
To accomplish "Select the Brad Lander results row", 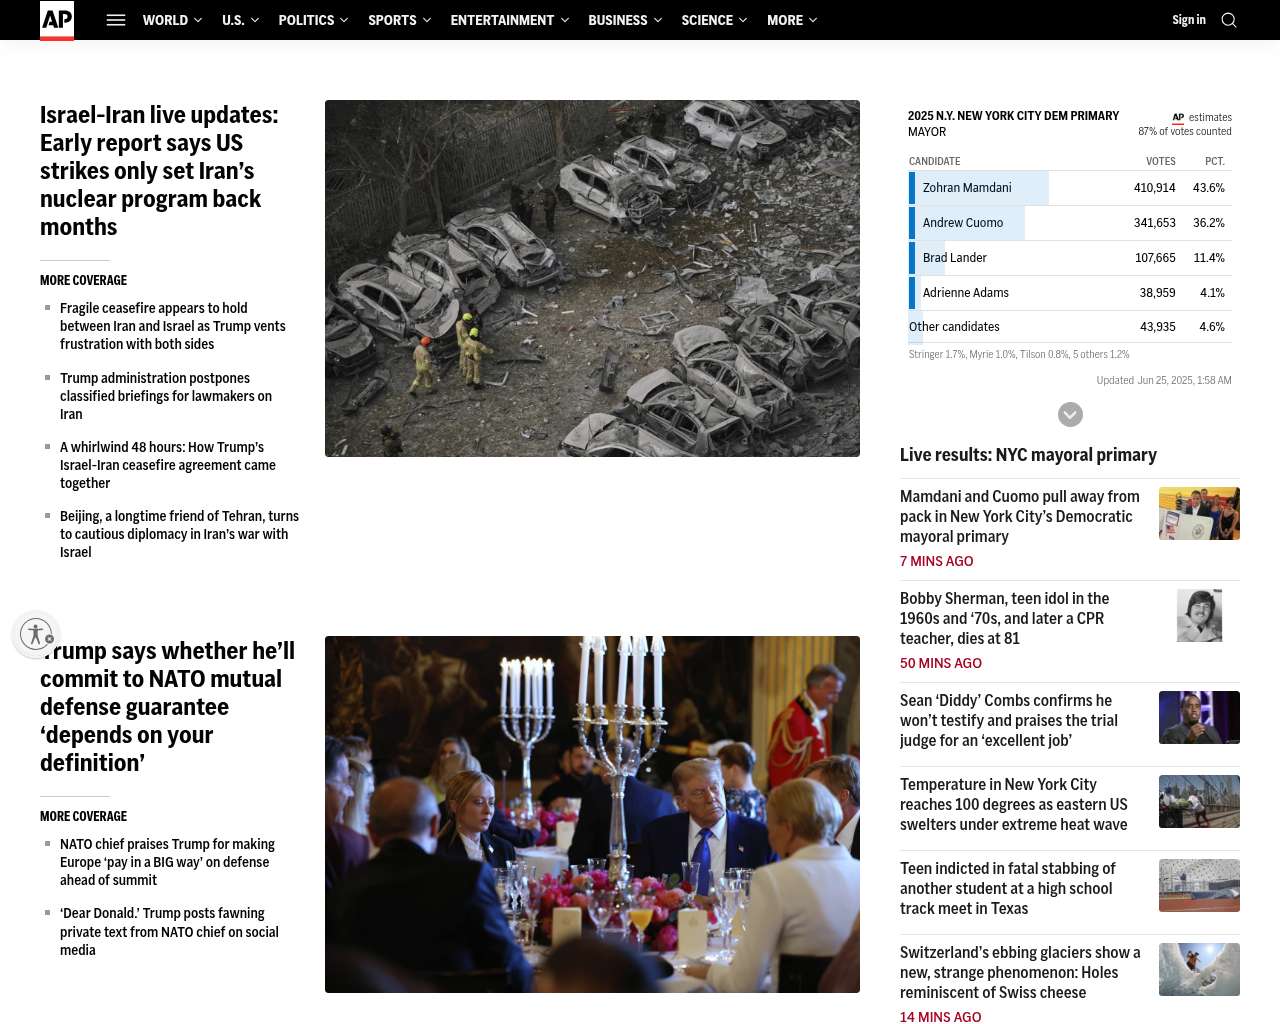I will pyautogui.click(x=1070, y=258).
